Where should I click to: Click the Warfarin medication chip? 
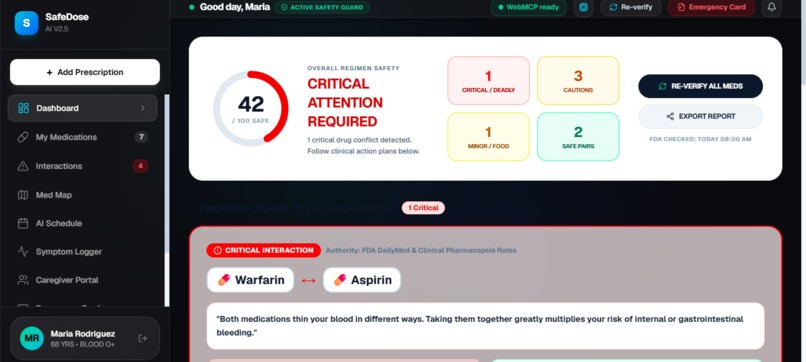click(250, 280)
